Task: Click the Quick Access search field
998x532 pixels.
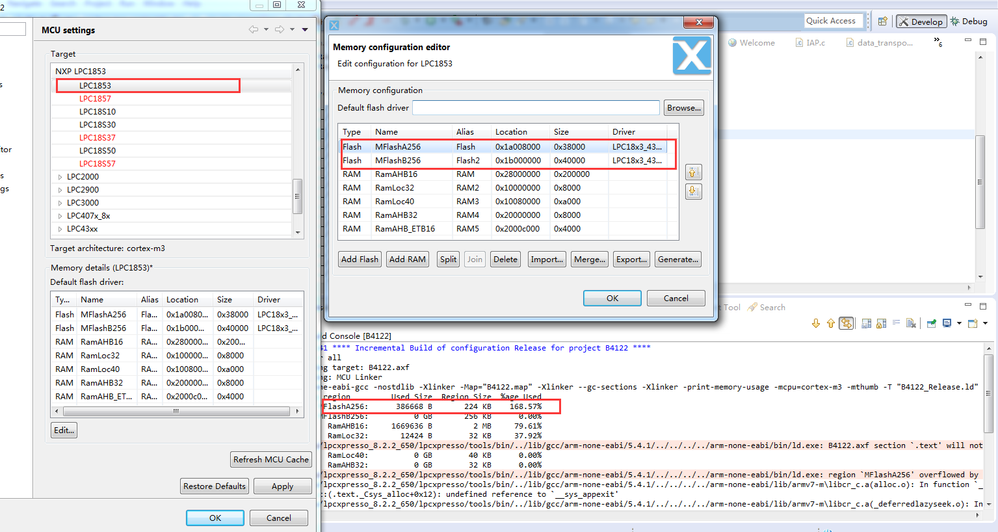Action: pyautogui.click(x=833, y=21)
